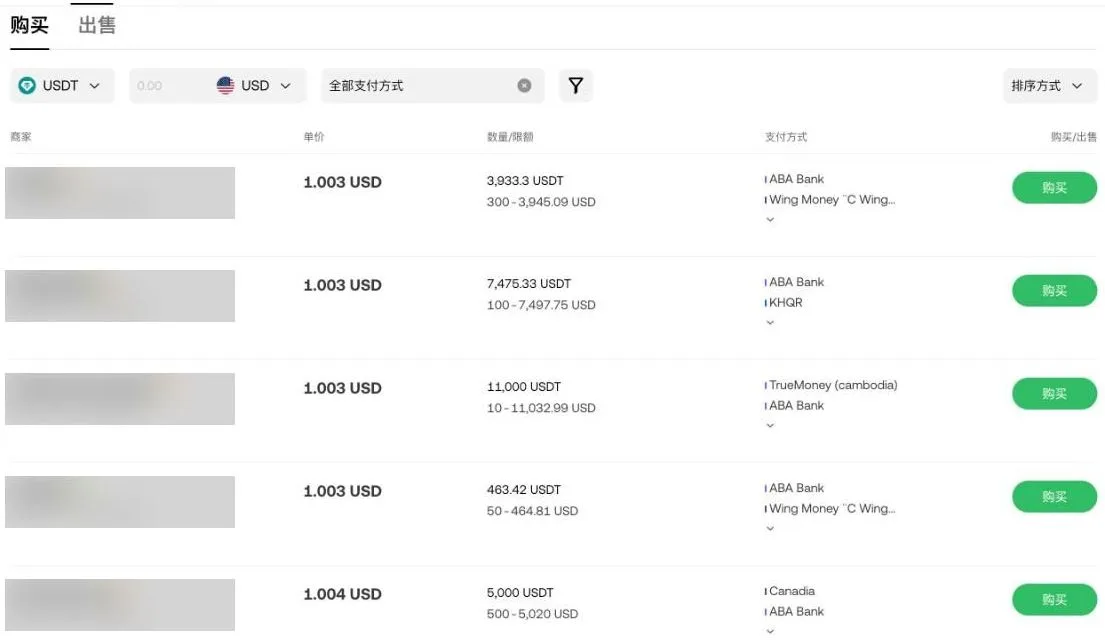Buy the 463.42 USDT offer
The height and width of the screenshot is (640, 1105).
click(1054, 496)
